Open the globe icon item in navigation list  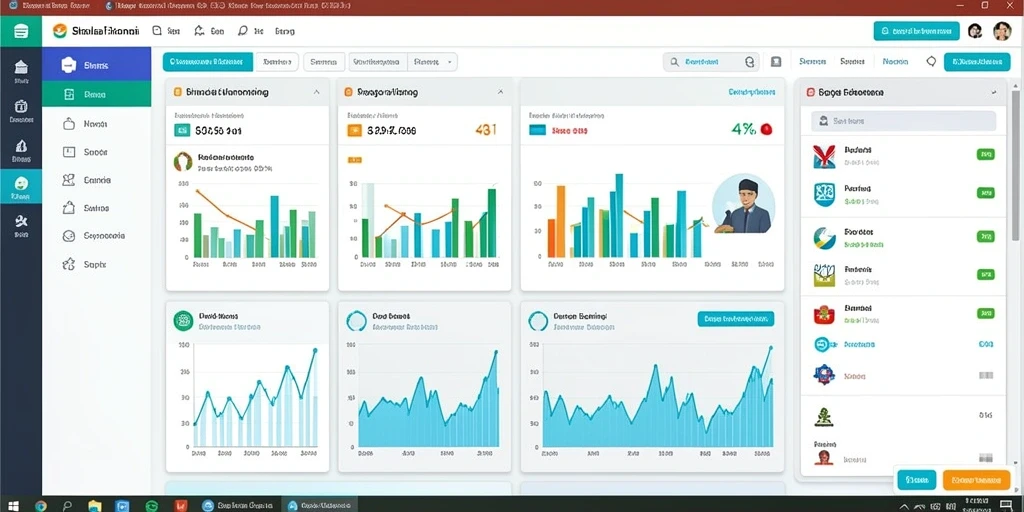(x=69, y=236)
